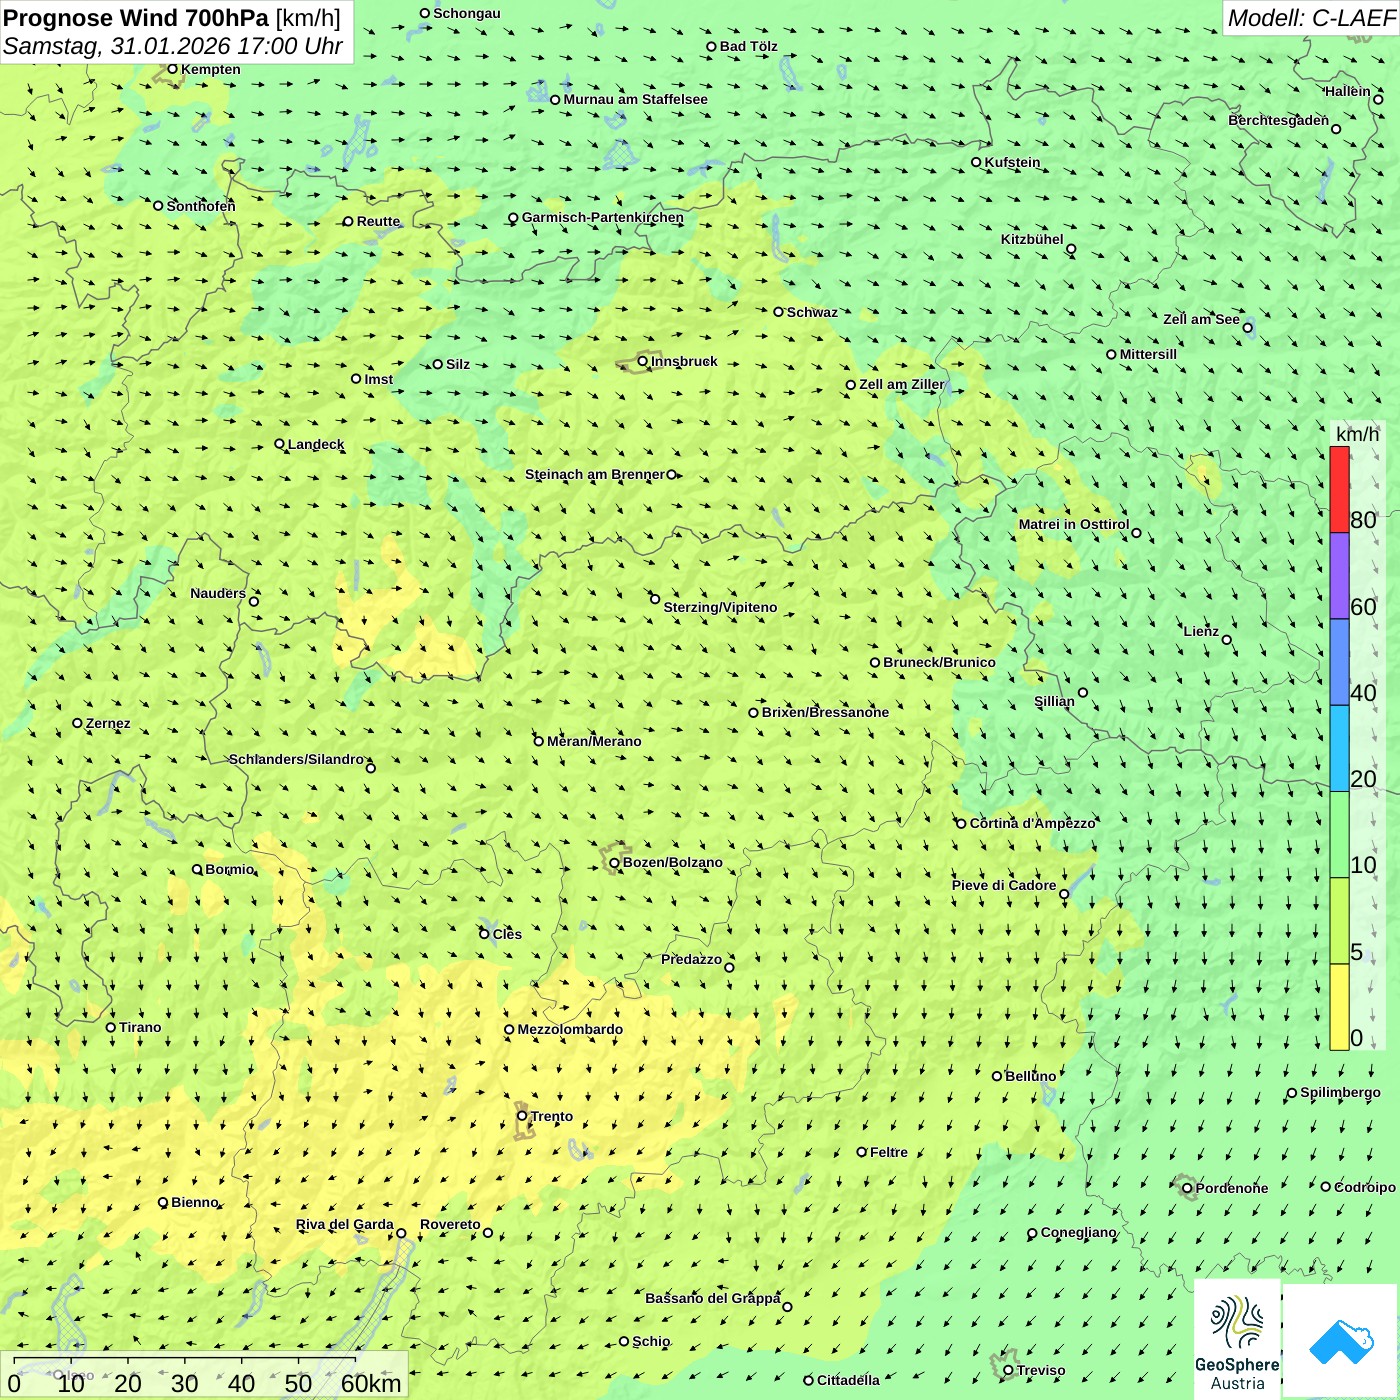Click the 'Schlanders/Silandro' label
This screenshot has height=1400, width=1400.
click(297, 759)
